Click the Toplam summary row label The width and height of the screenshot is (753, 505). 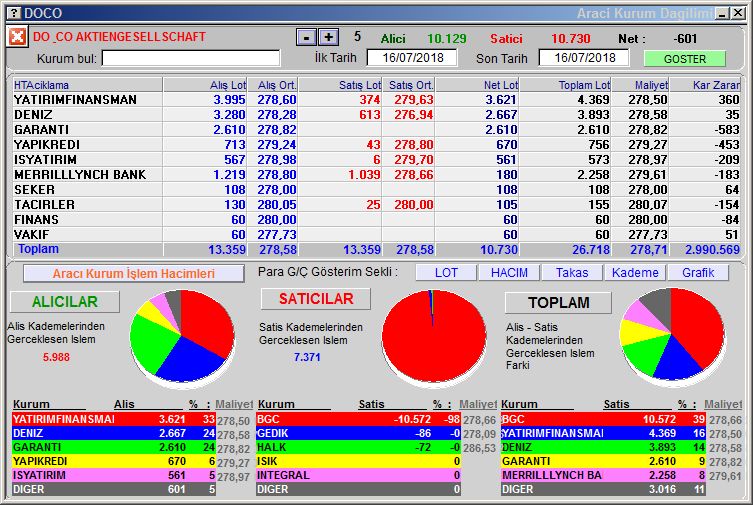coord(38,249)
